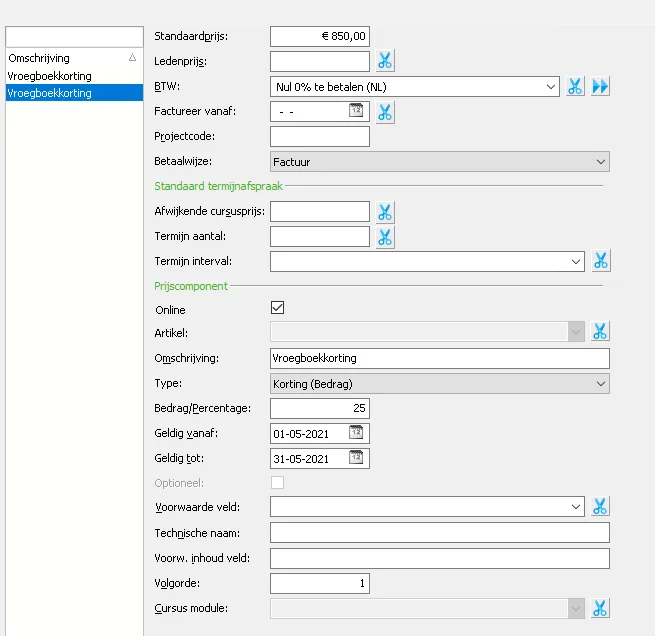Focus the Termijn aantal field

coord(320,237)
